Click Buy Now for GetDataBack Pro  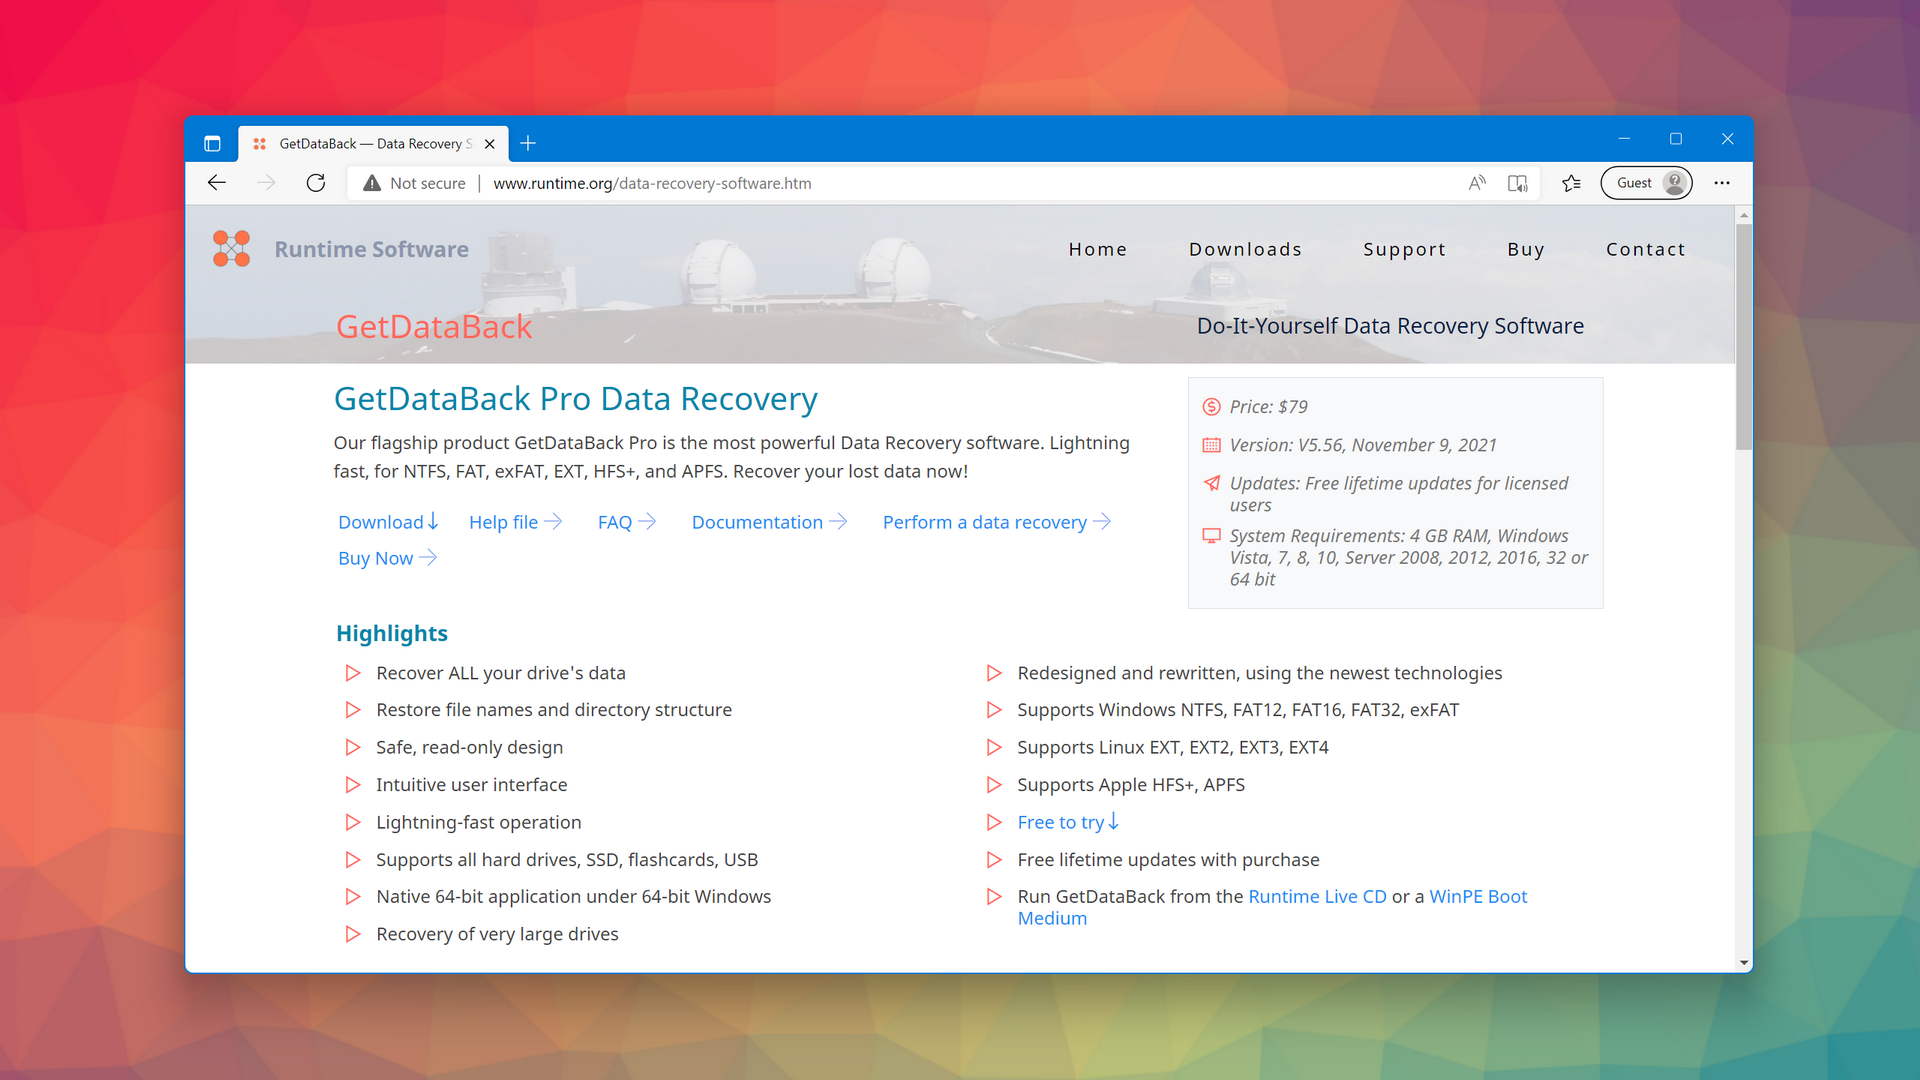click(377, 557)
